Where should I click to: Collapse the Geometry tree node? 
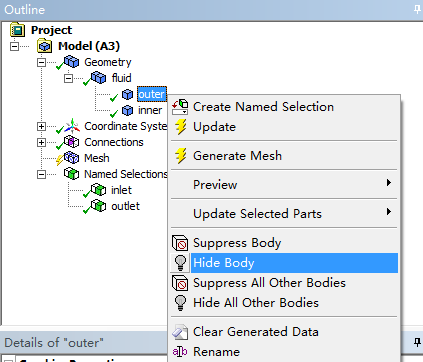41,62
